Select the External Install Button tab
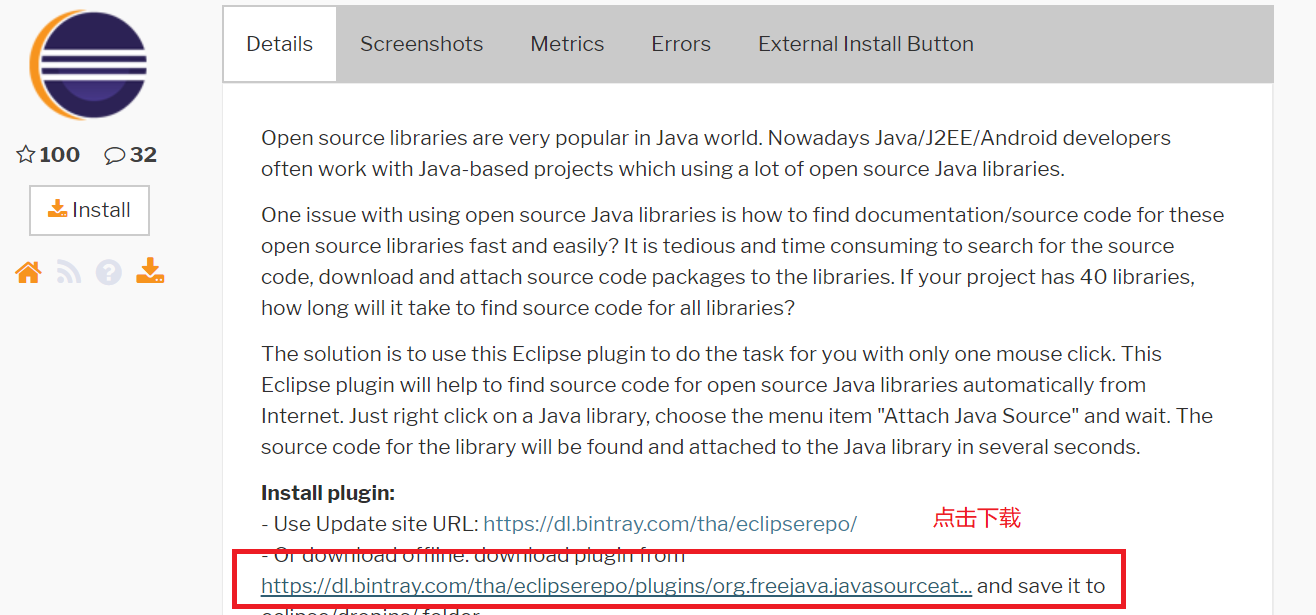1316x615 pixels. click(864, 43)
